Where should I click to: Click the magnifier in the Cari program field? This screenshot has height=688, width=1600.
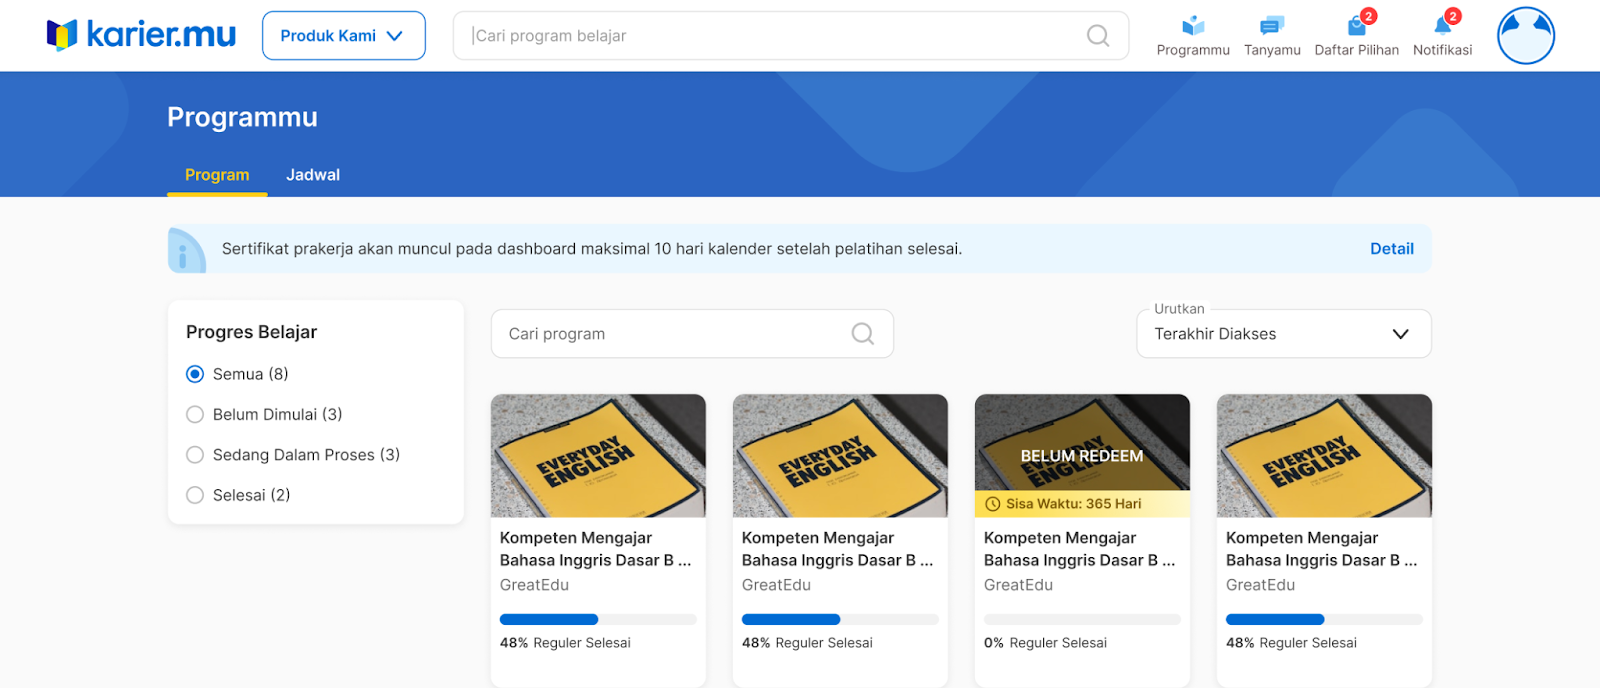tap(862, 334)
